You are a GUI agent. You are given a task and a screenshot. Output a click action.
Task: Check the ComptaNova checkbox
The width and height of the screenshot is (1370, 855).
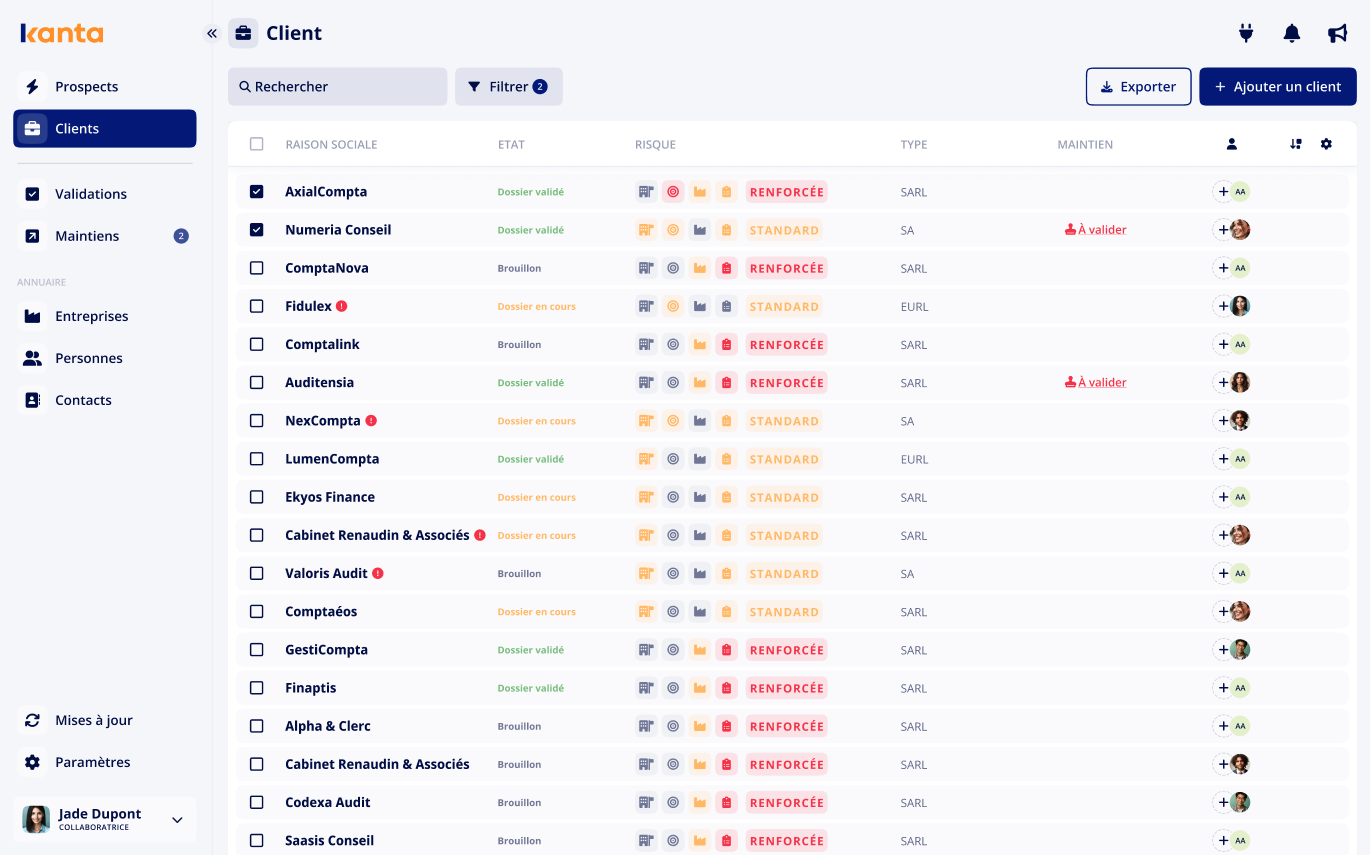257,268
